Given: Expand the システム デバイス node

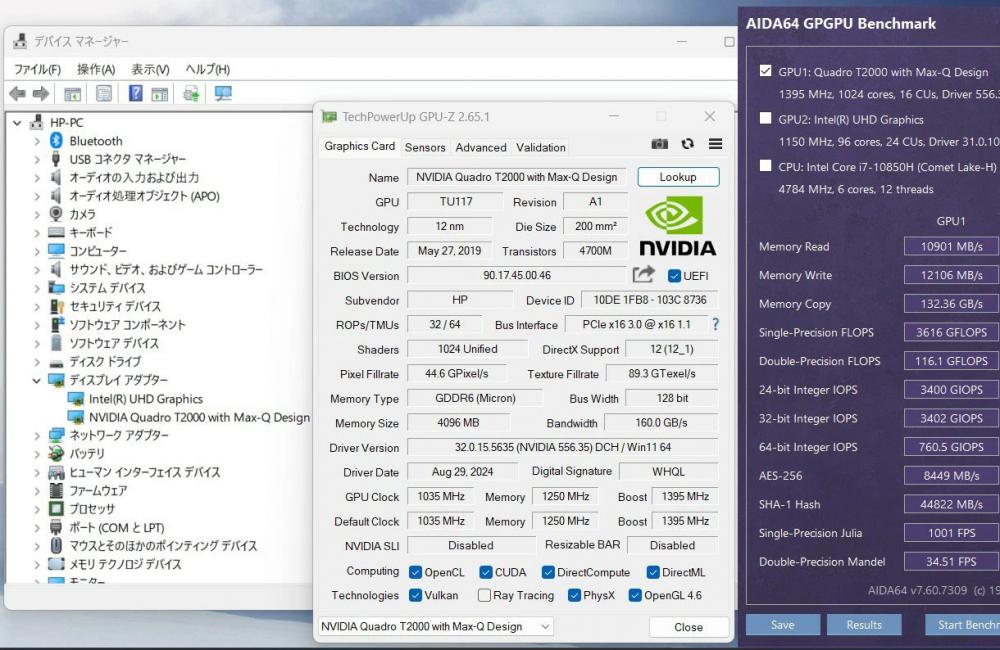Looking at the screenshot, I should coord(37,288).
